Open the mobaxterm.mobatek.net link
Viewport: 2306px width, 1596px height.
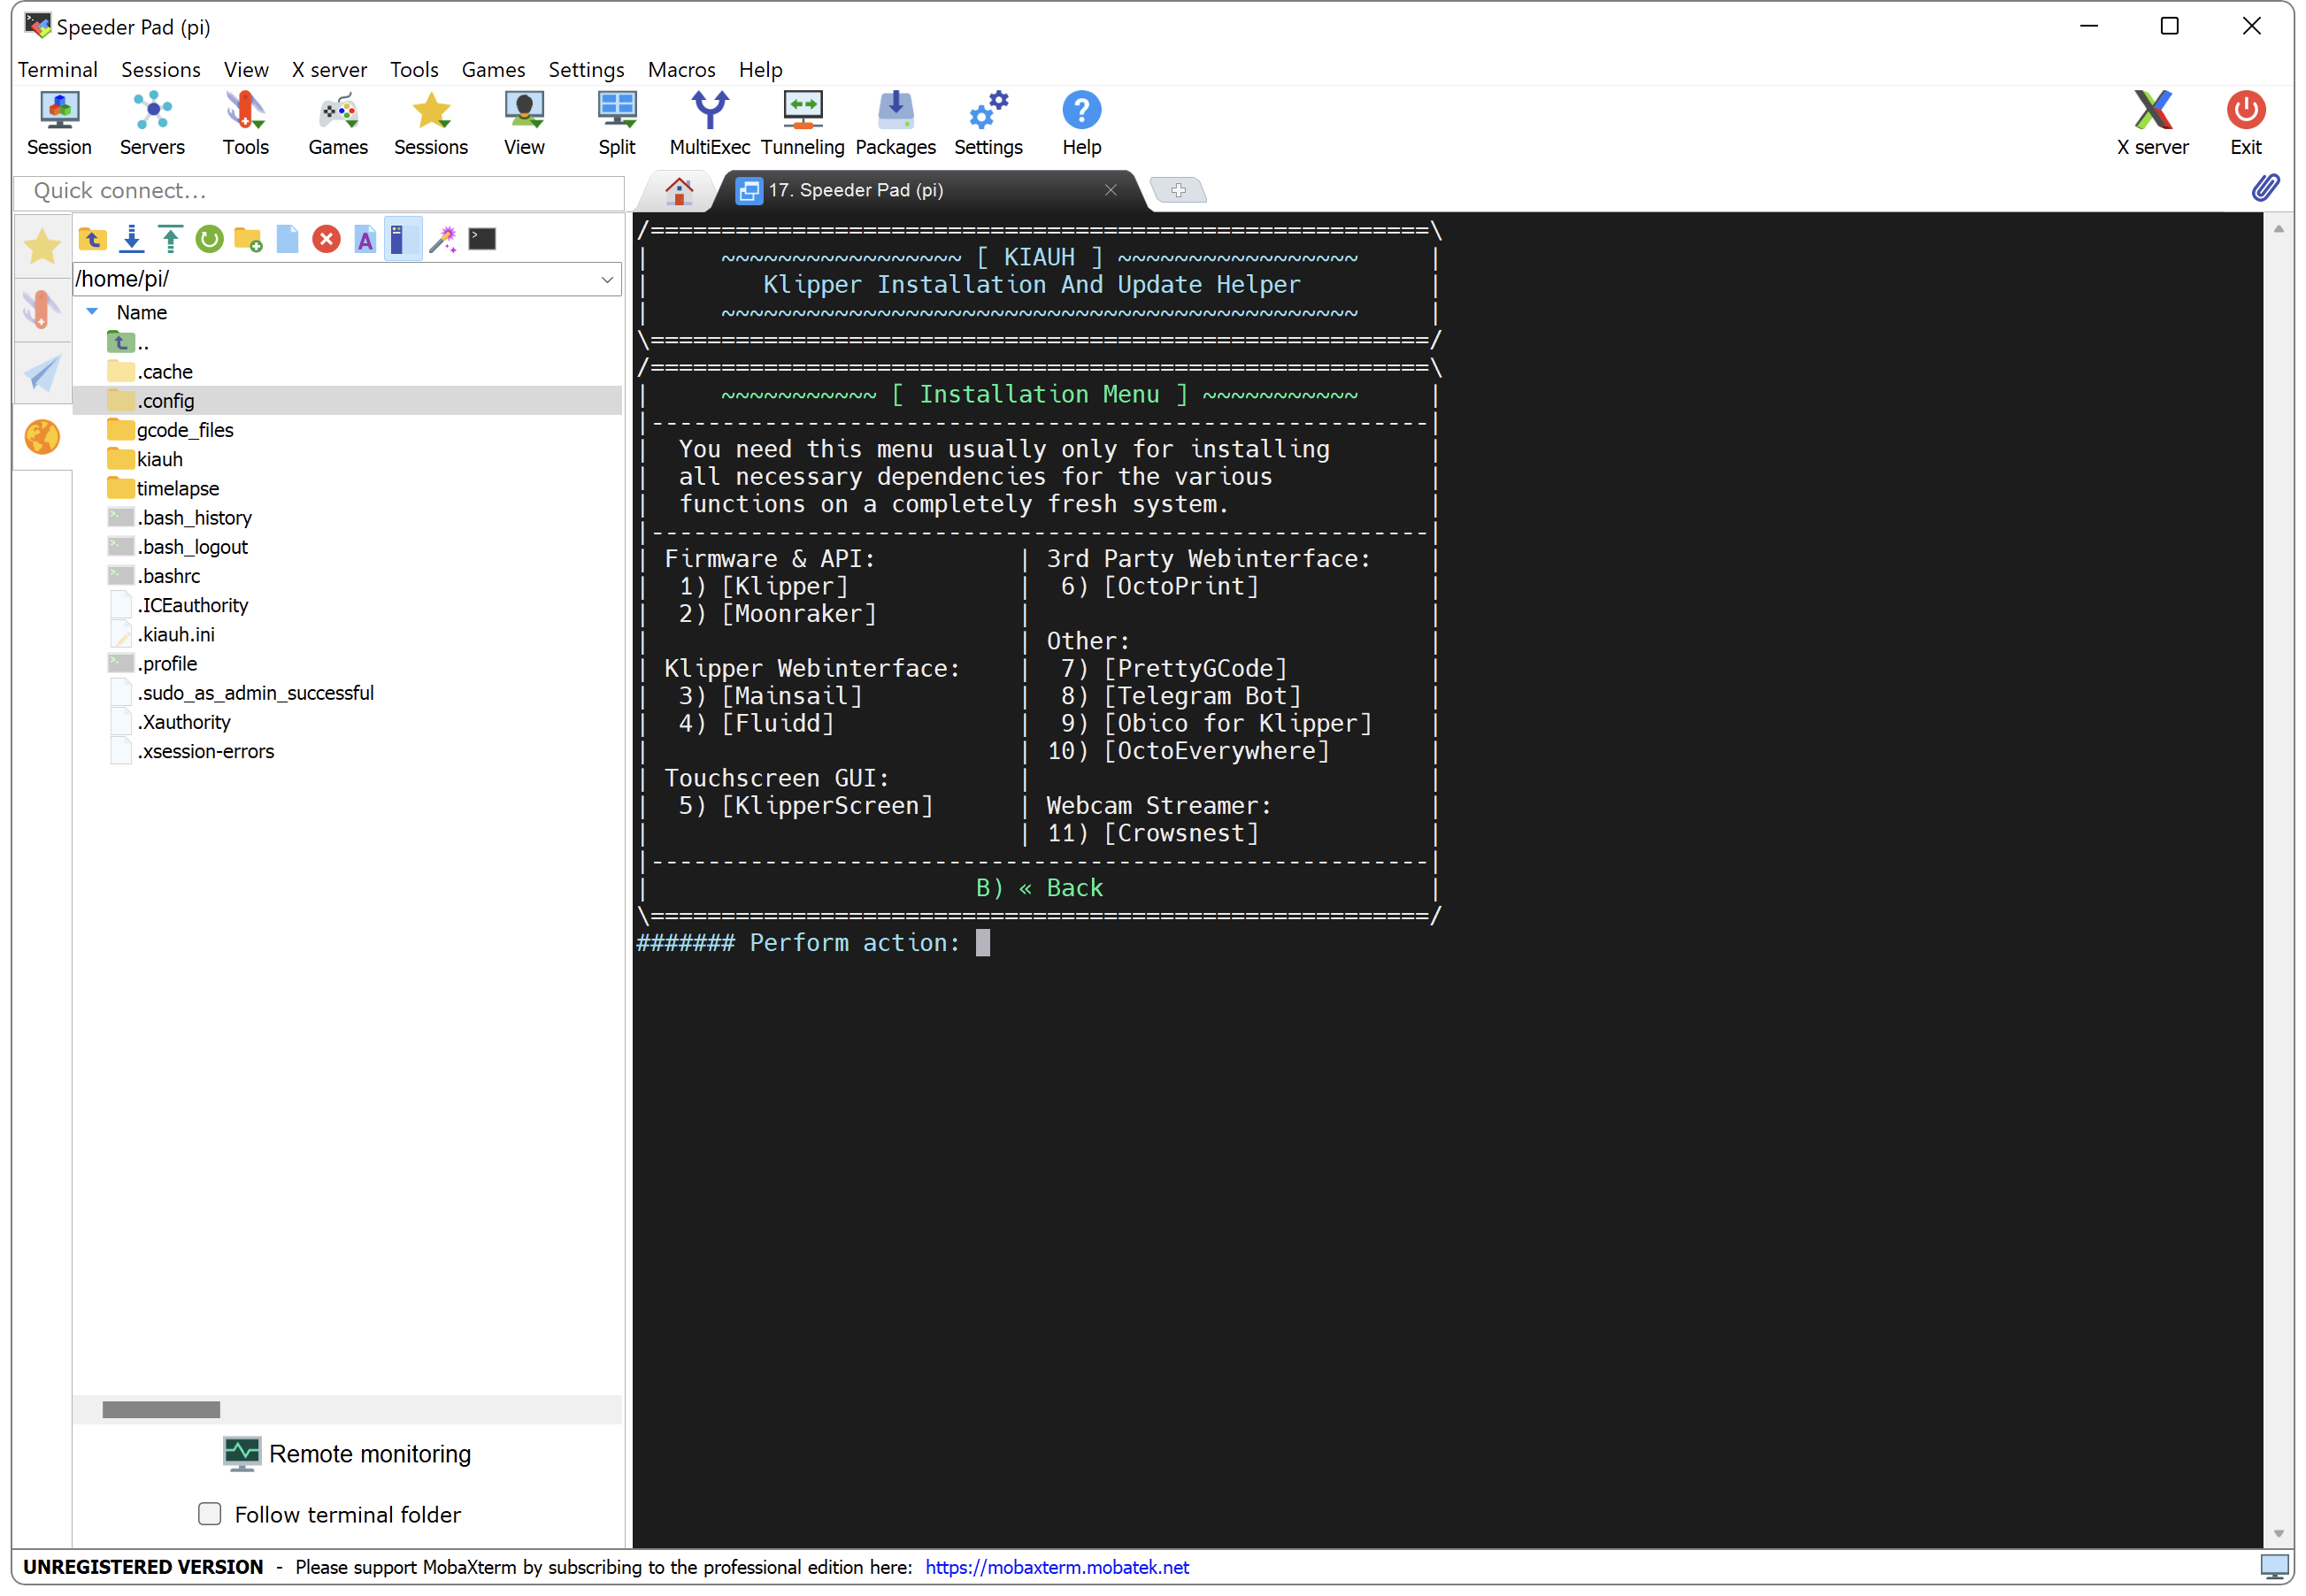click(1057, 1567)
